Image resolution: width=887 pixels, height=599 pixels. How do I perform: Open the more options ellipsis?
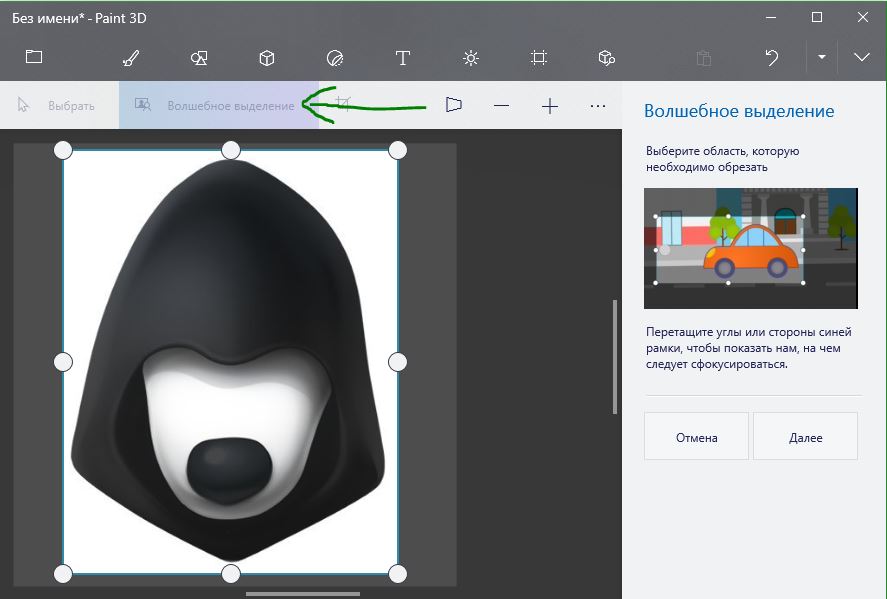click(x=598, y=106)
